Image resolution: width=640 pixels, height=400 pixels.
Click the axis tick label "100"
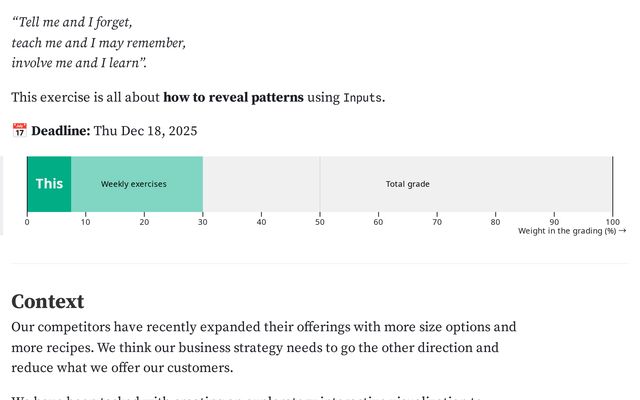(612, 222)
